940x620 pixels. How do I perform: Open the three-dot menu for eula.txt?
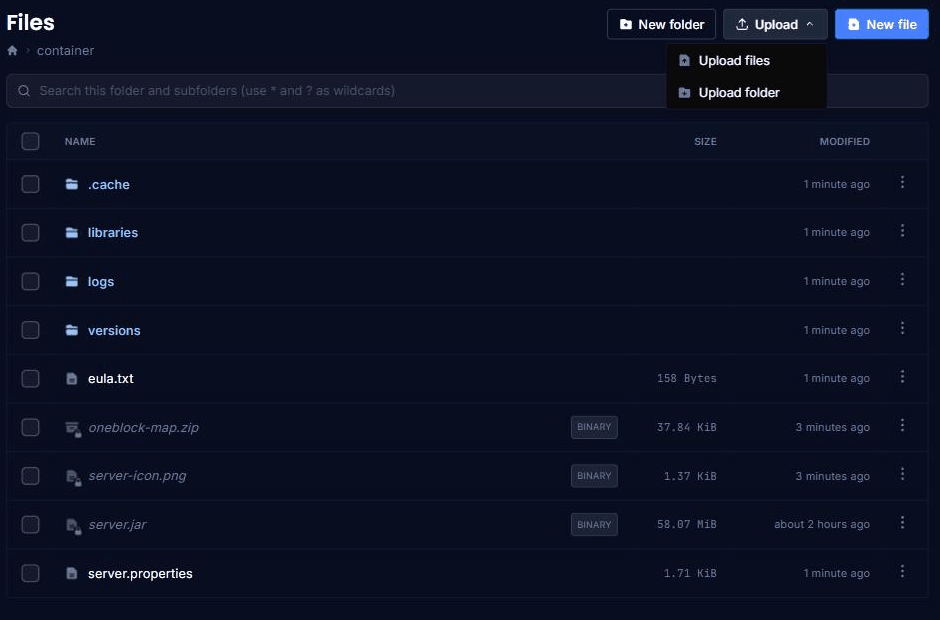902,377
